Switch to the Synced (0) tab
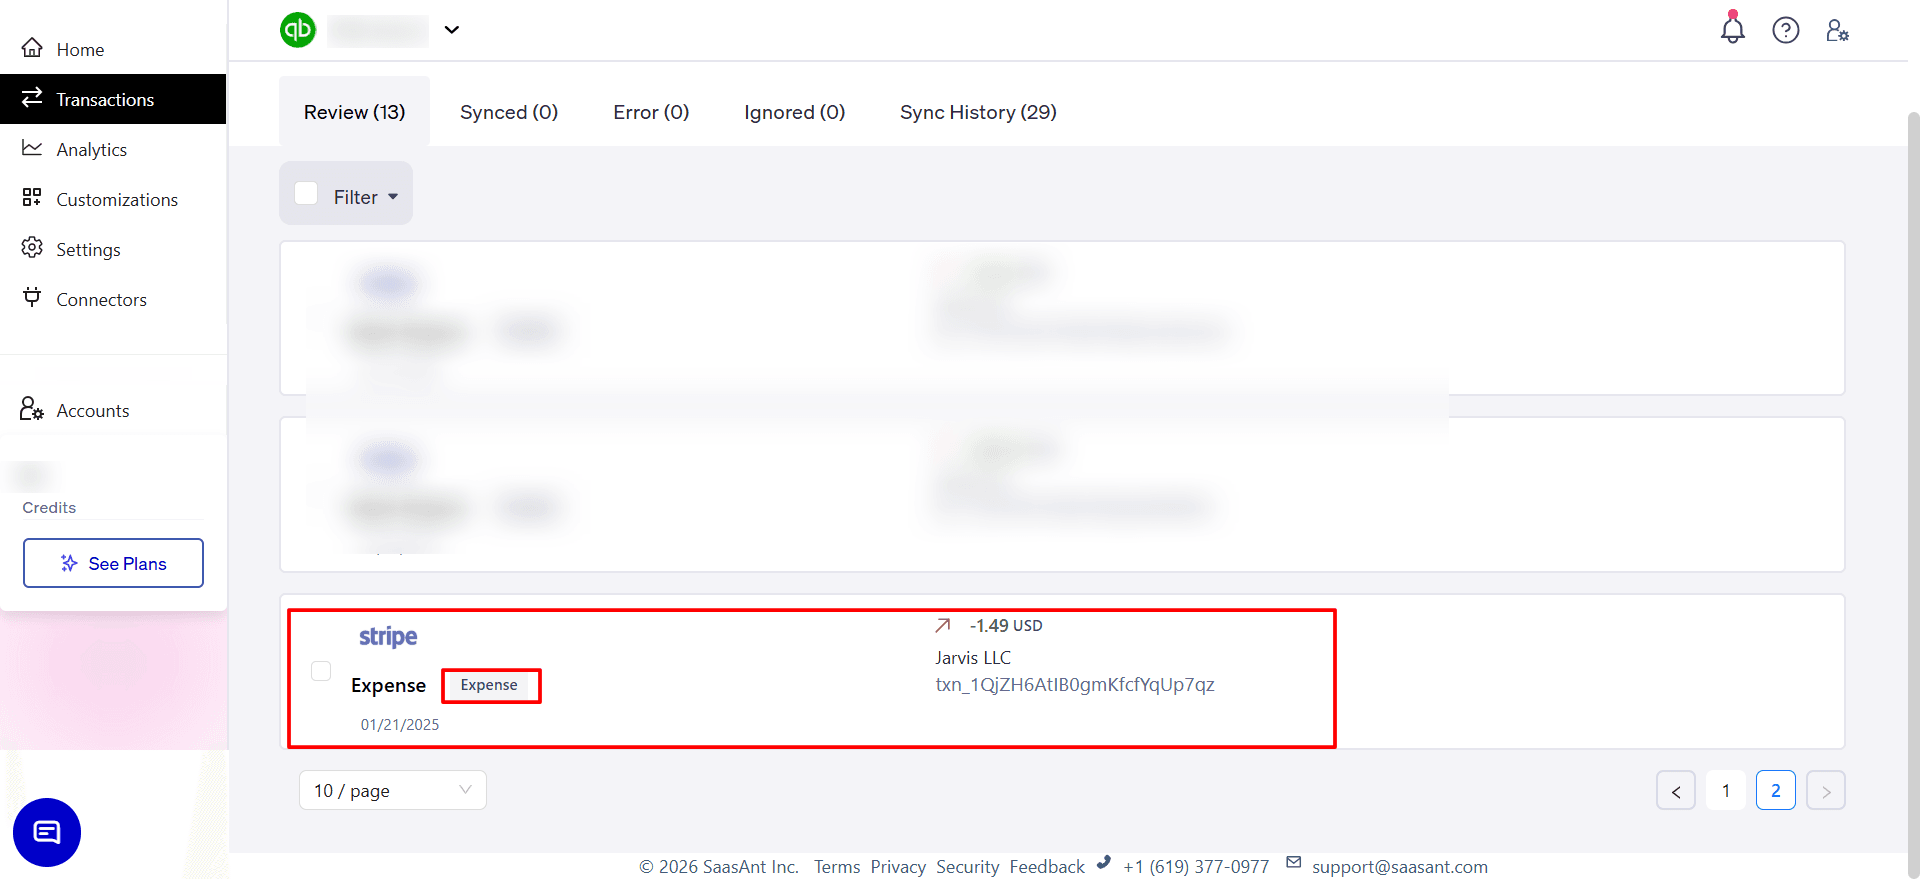Screen dimensions: 1920x879 pos(509,112)
